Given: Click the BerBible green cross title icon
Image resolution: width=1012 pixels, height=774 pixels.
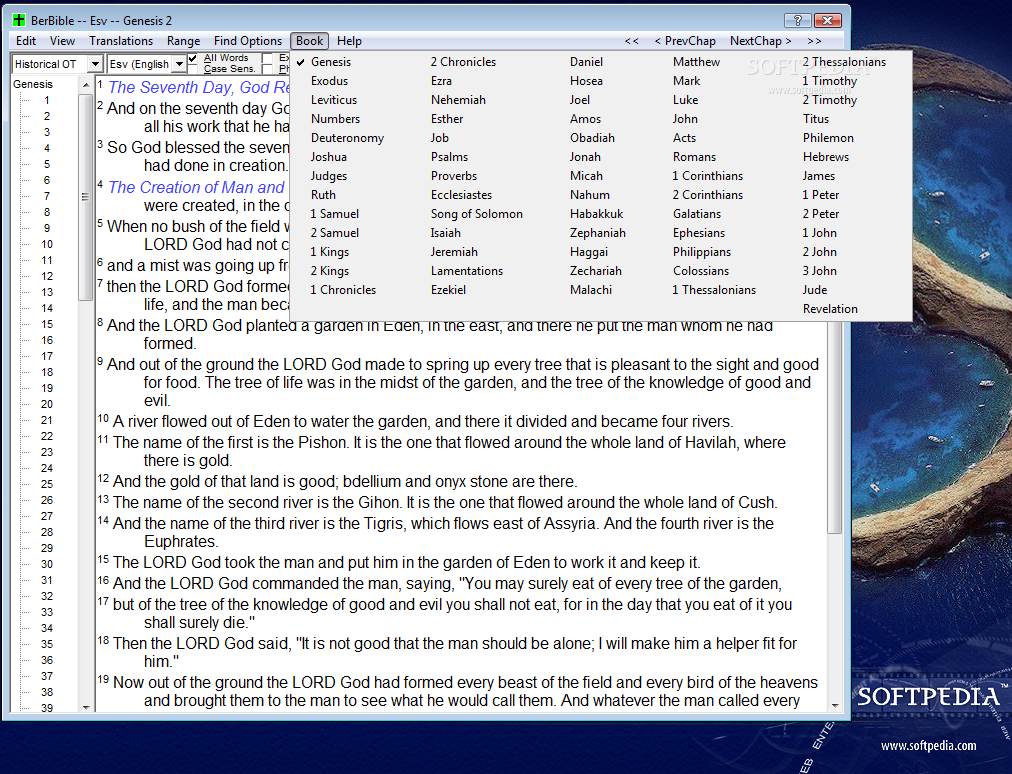Looking at the screenshot, I should 19,20.
